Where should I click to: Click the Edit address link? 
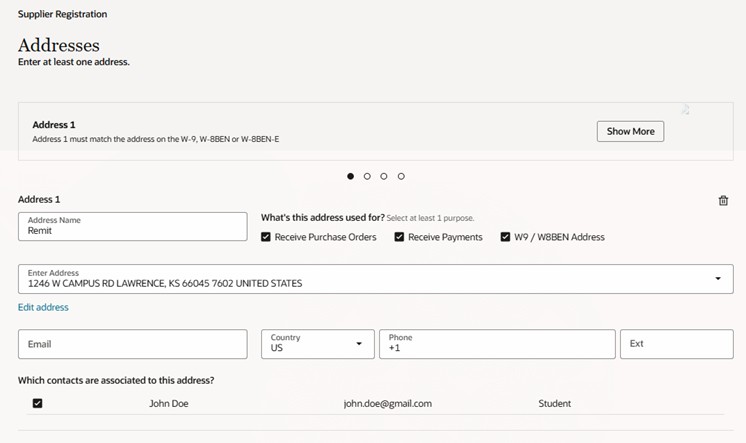pyautogui.click(x=43, y=307)
